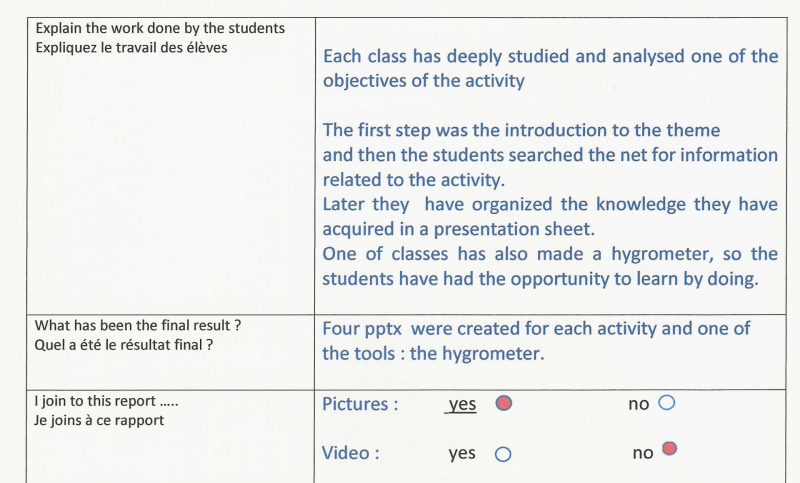Select the 'no' radio for Pictures

click(x=667, y=403)
